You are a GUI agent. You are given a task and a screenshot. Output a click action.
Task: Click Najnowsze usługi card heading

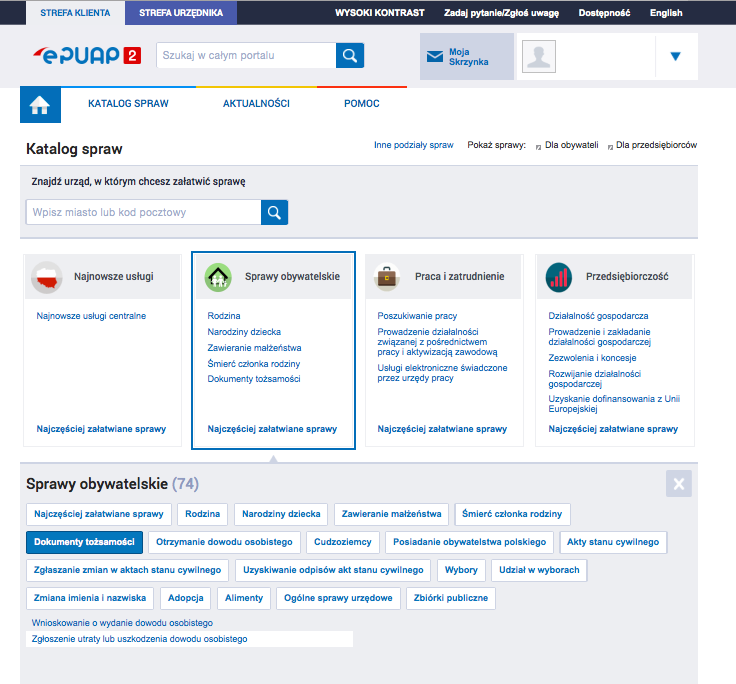point(114,277)
